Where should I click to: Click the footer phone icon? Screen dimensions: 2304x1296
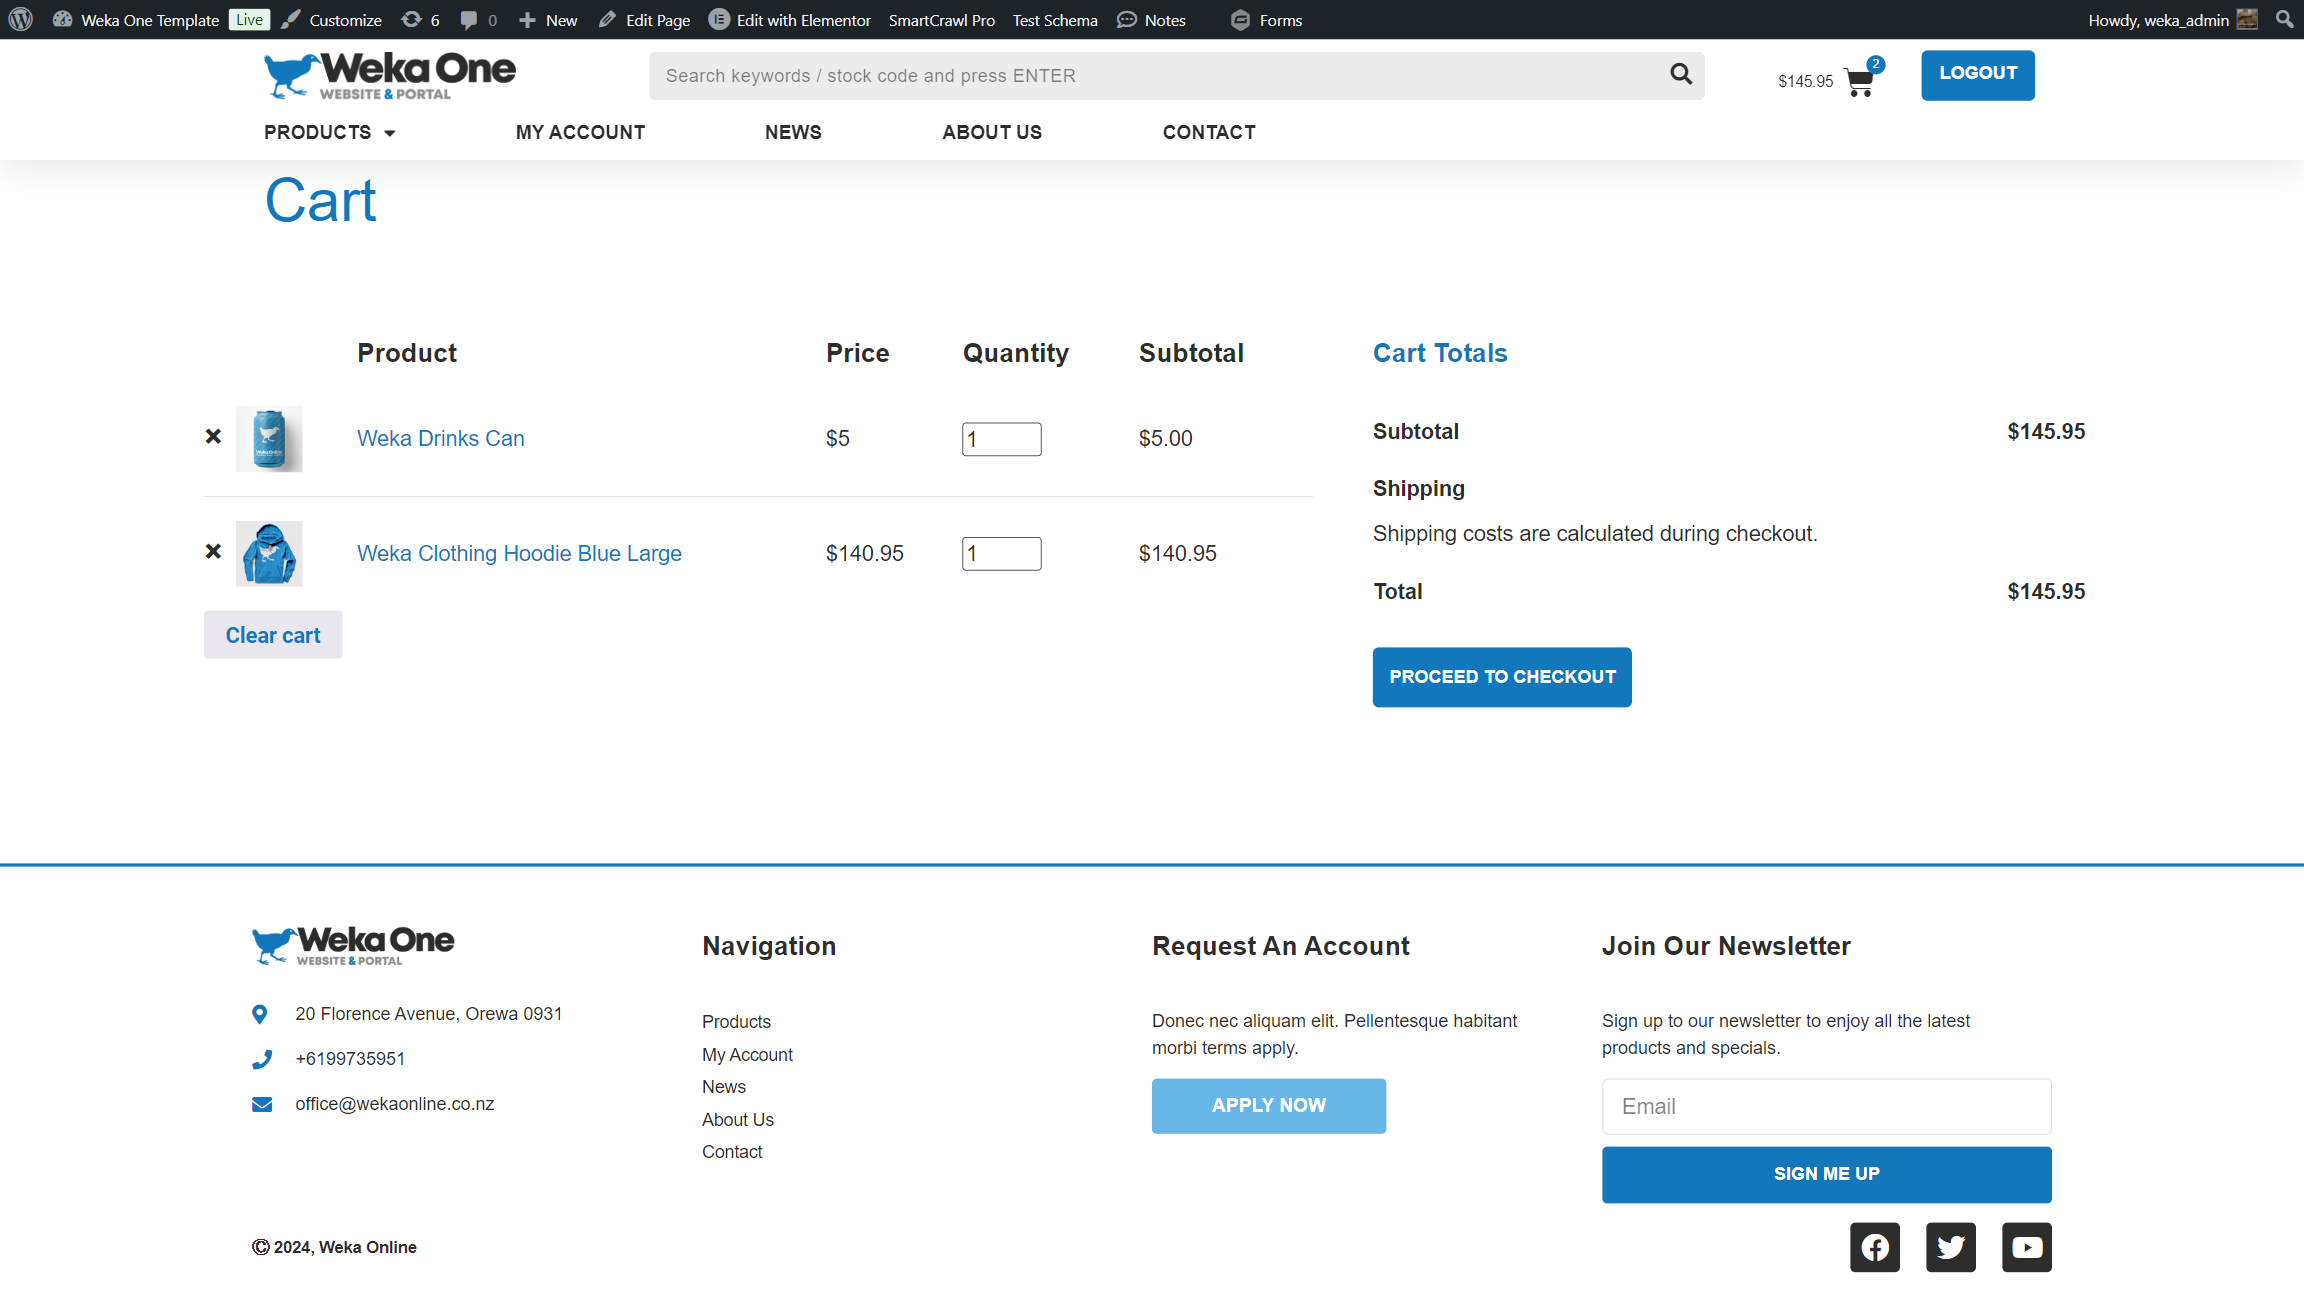[x=262, y=1059]
